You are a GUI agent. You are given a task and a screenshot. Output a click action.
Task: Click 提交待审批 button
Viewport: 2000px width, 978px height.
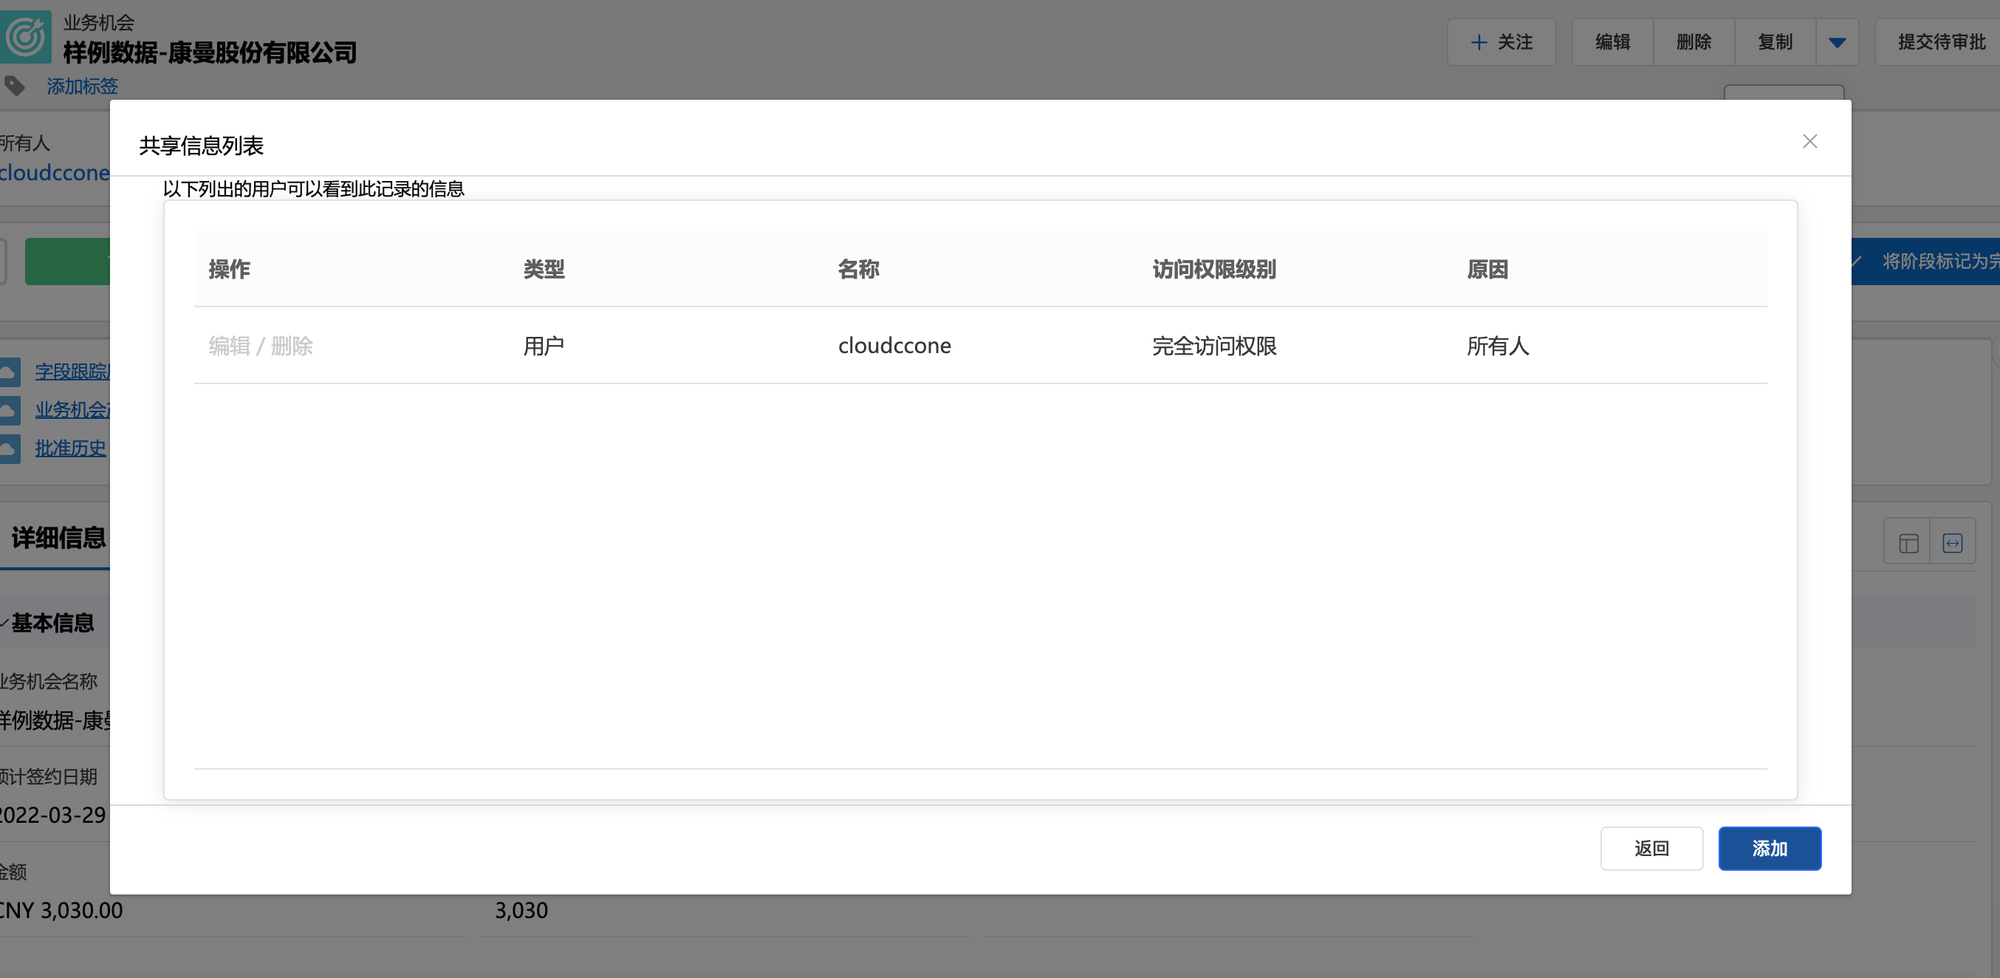(1940, 42)
